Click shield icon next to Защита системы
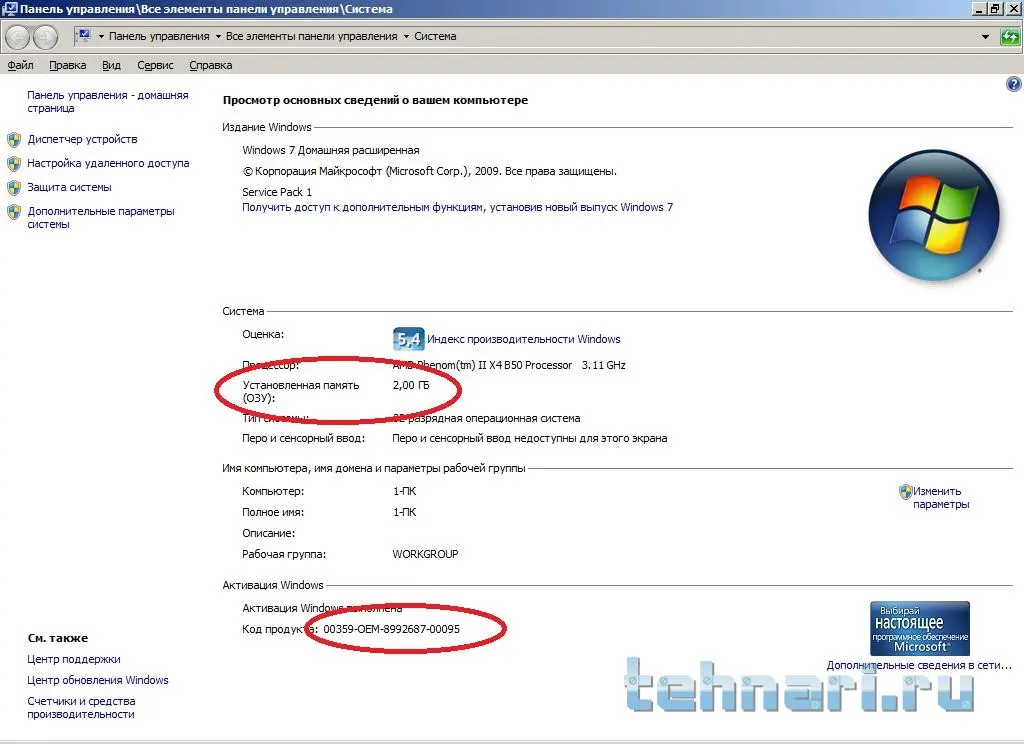The image size is (1024, 744). tap(14, 187)
